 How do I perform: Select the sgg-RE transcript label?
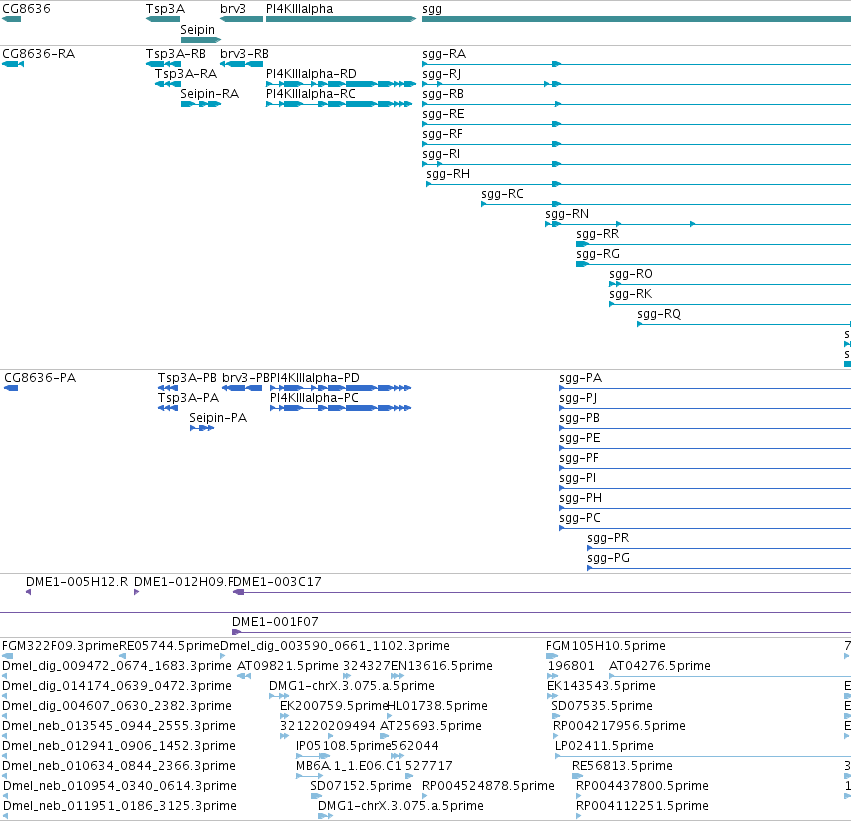pos(443,114)
